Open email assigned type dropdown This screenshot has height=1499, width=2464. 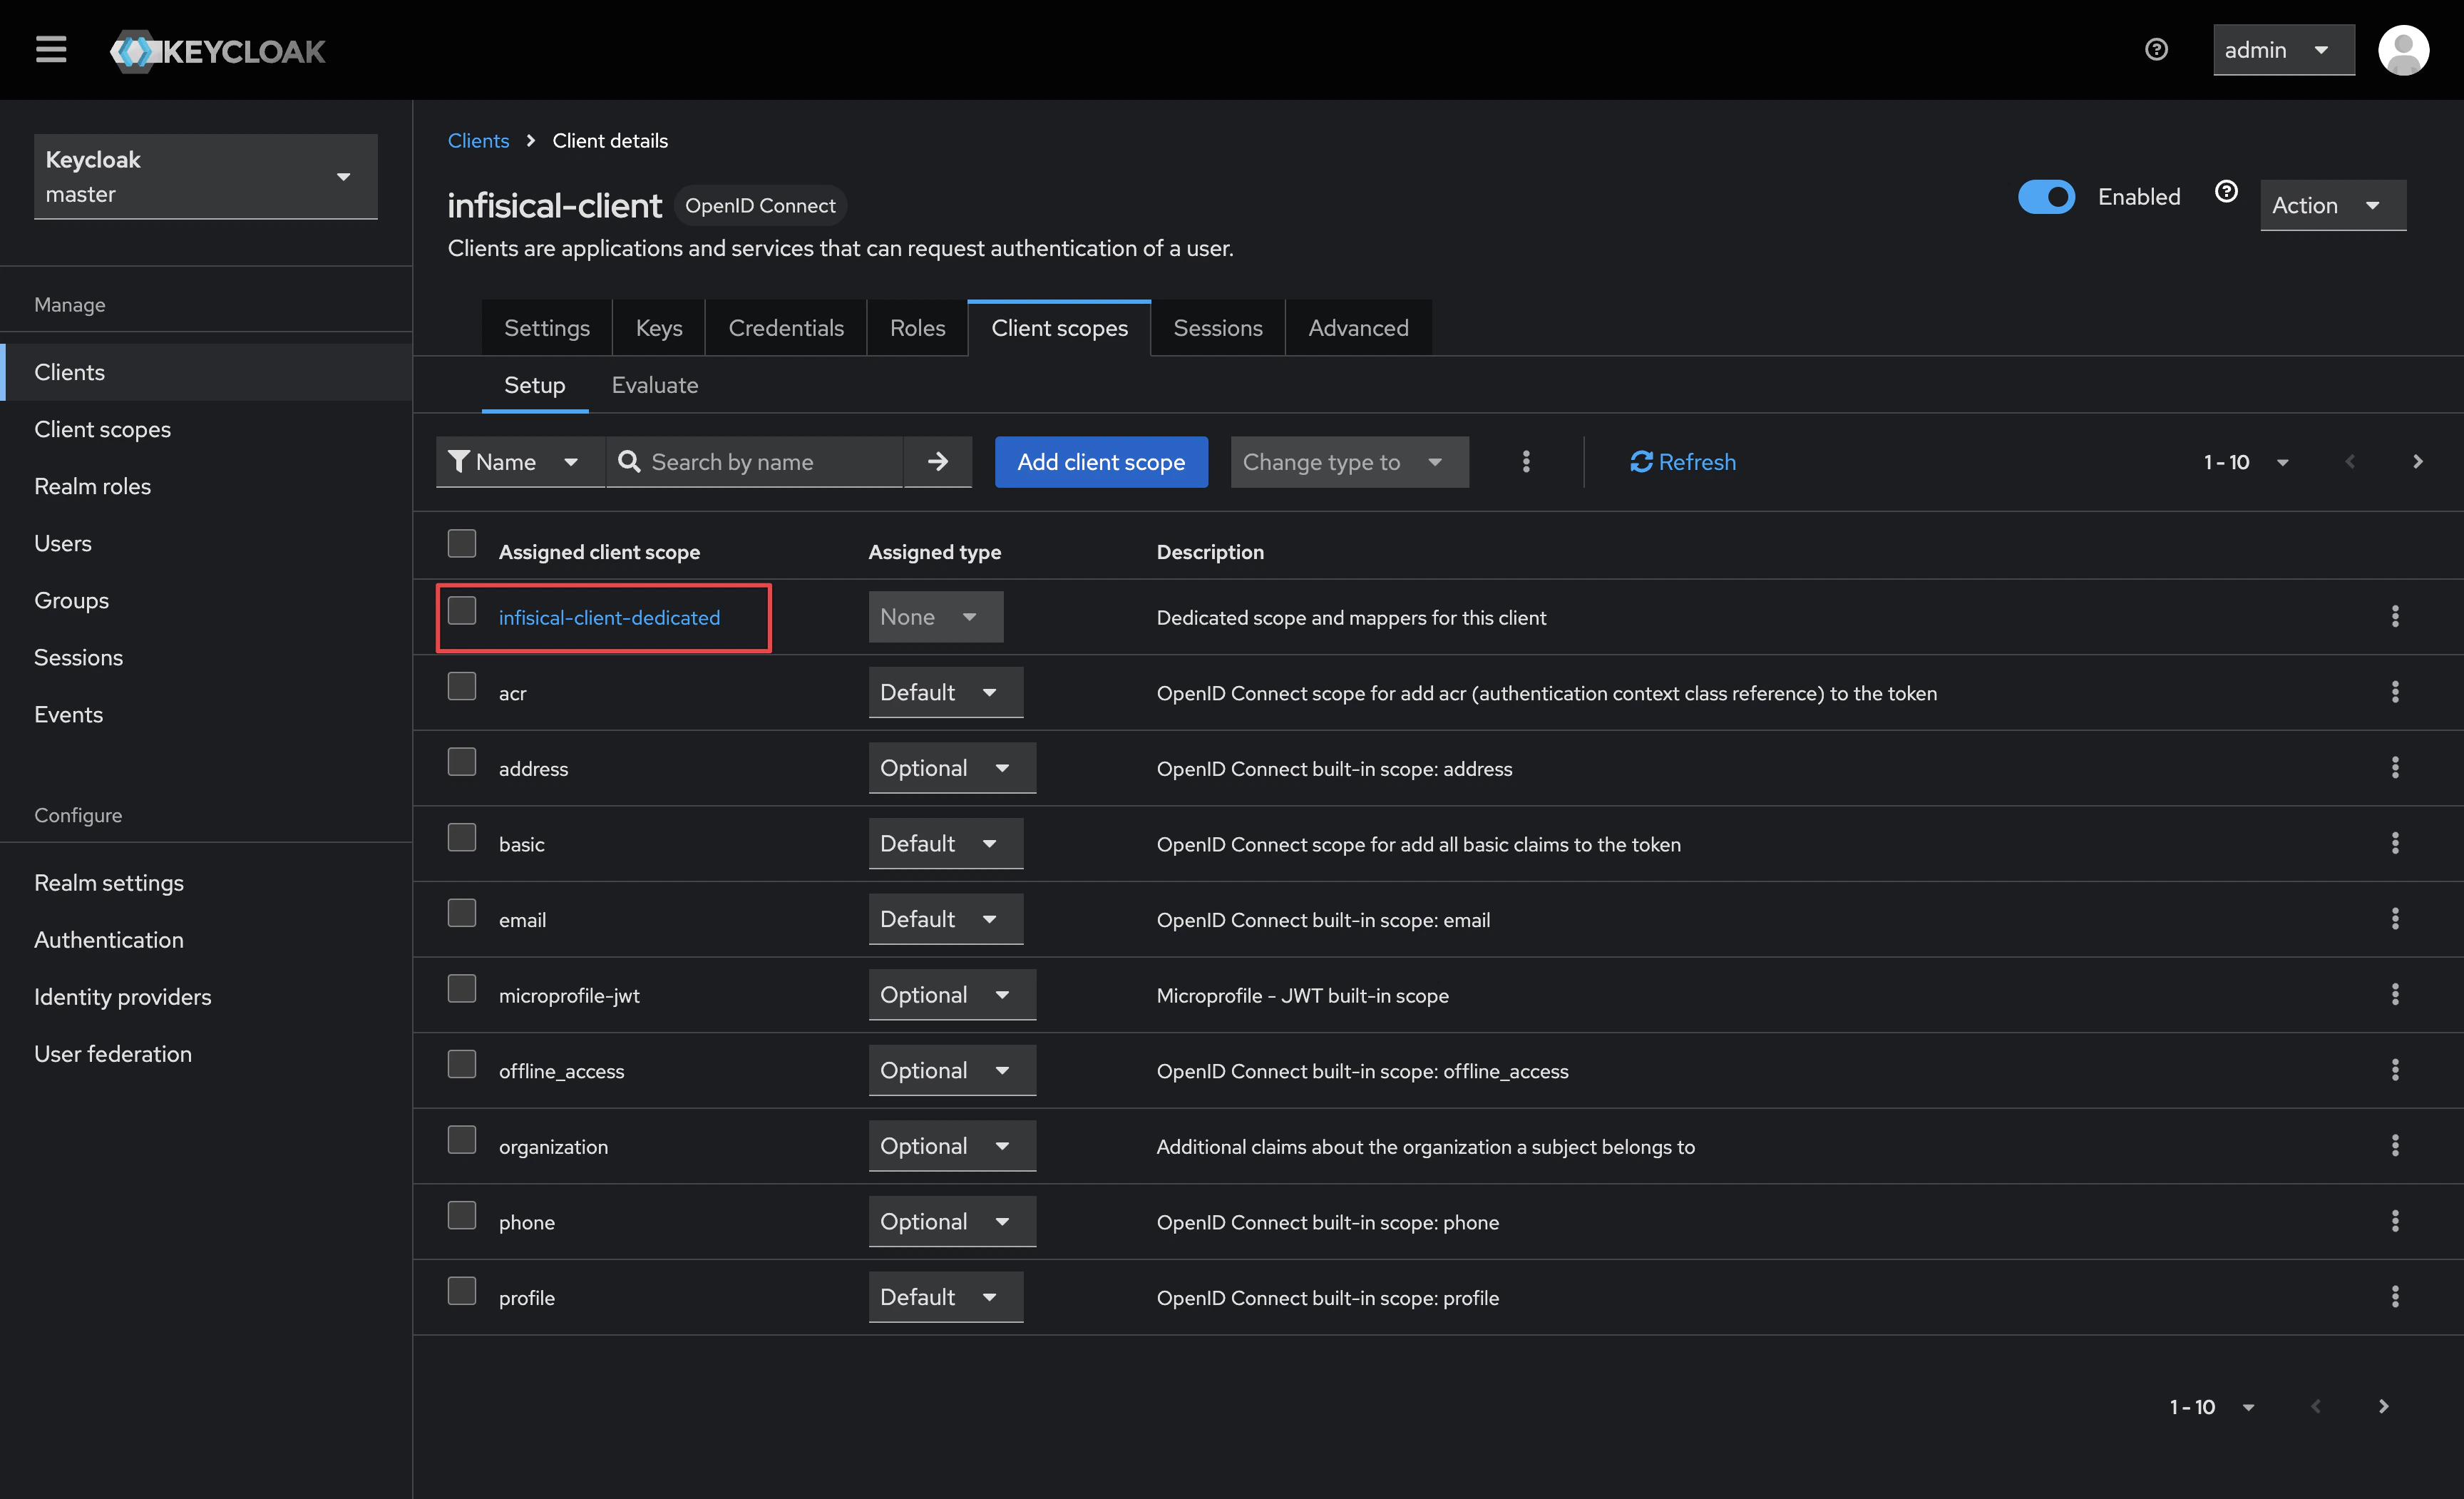945,918
